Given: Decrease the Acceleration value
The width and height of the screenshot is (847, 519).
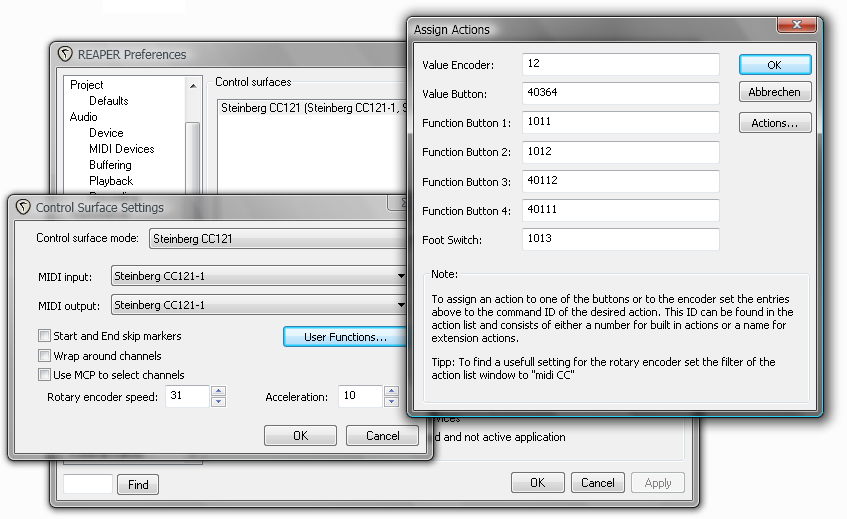Looking at the screenshot, I should pyautogui.click(x=392, y=401).
